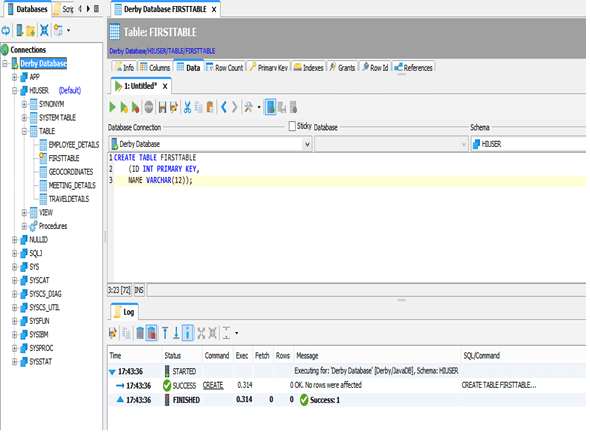Collapse the tree with the blue cross-arrows icon

coord(44,30)
